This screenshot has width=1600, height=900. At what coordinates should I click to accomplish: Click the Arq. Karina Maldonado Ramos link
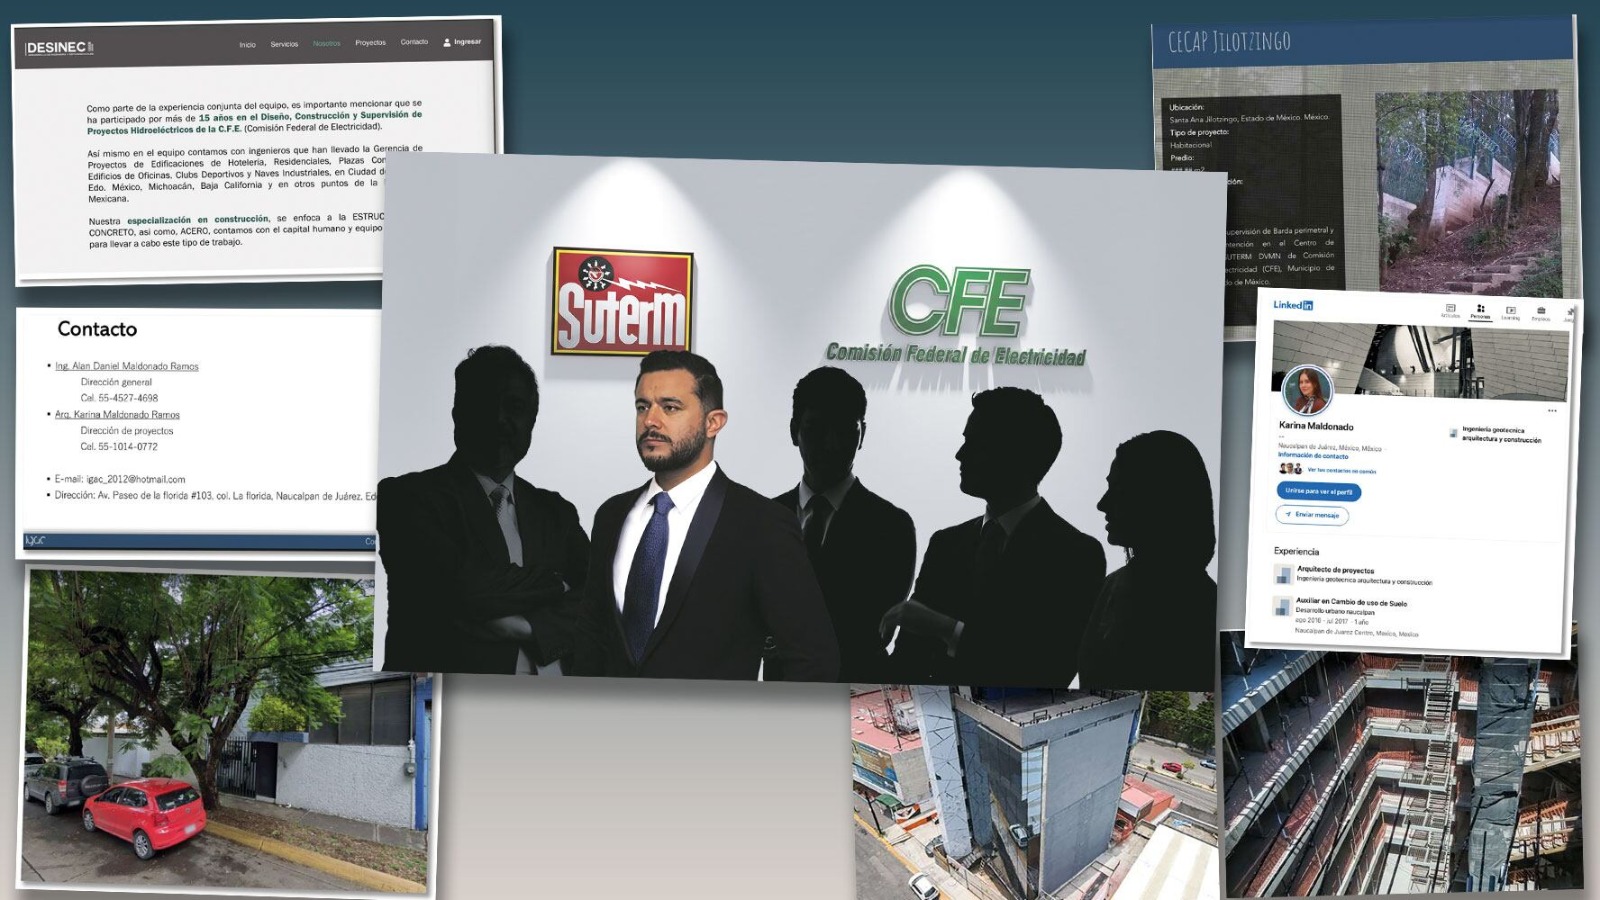[117, 415]
